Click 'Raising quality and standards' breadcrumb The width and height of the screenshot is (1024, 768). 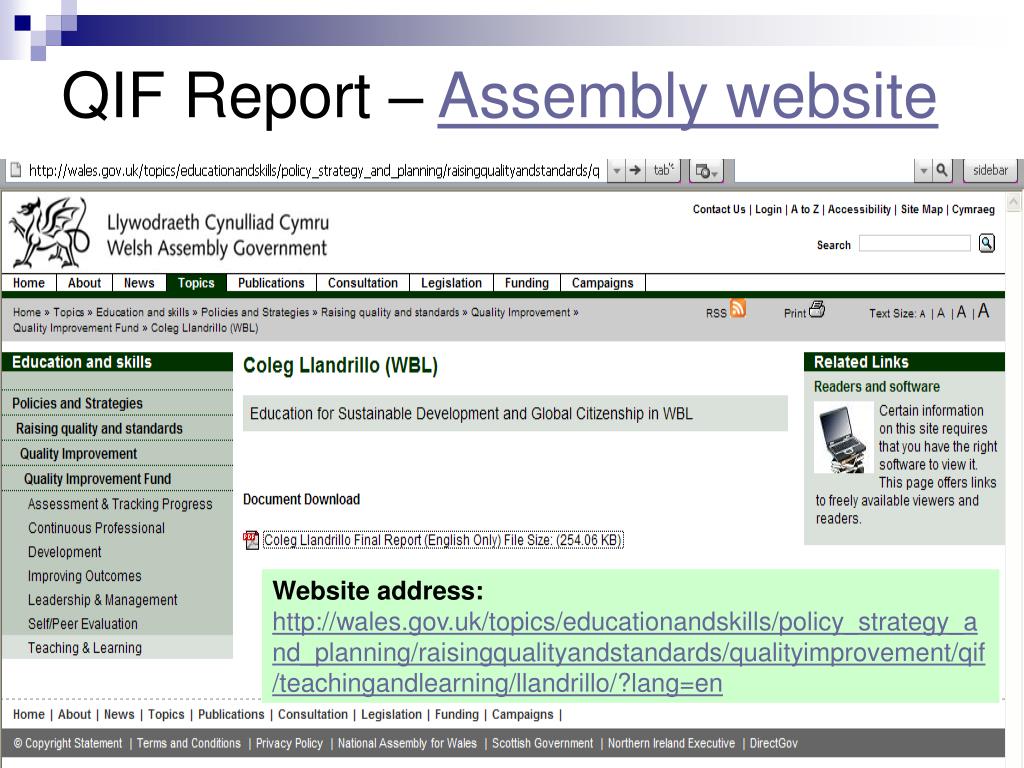[x=390, y=312]
